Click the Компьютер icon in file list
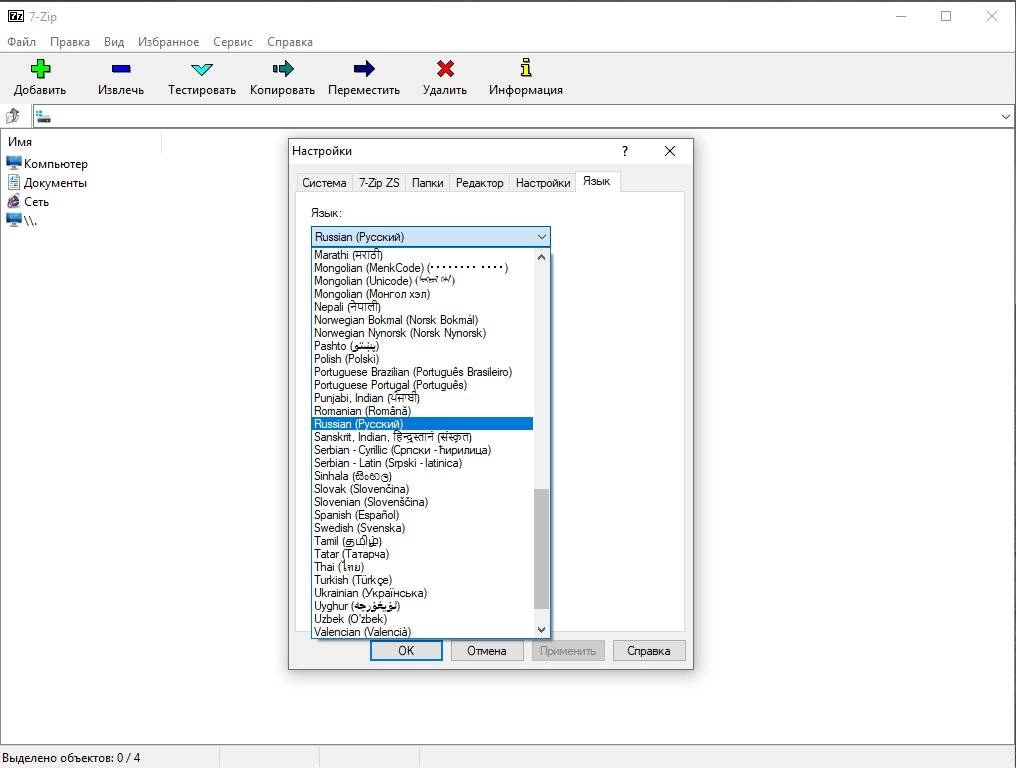 [14, 163]
